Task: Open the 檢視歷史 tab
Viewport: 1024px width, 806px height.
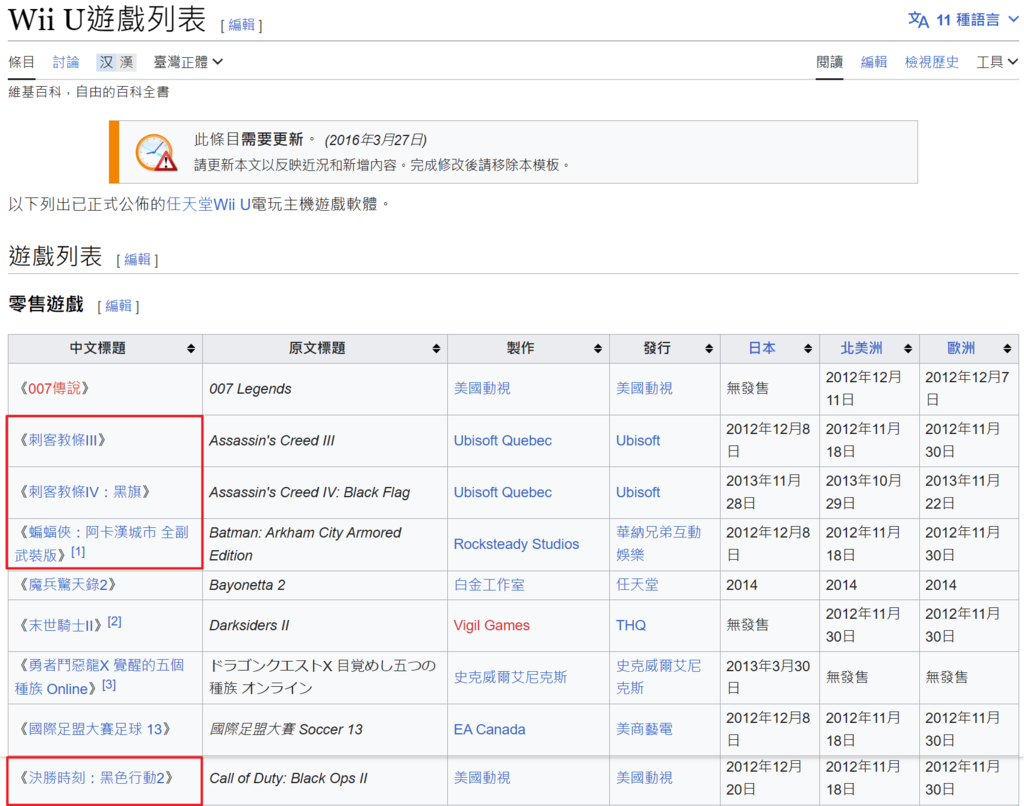Action: 932,62
